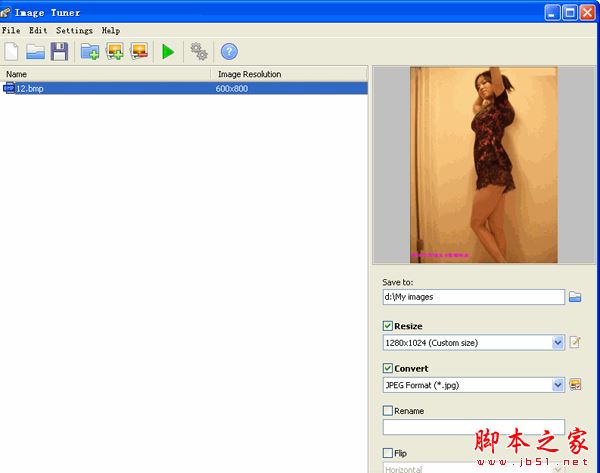Select the 600x800 resolution cell

[x=232, y=88]
